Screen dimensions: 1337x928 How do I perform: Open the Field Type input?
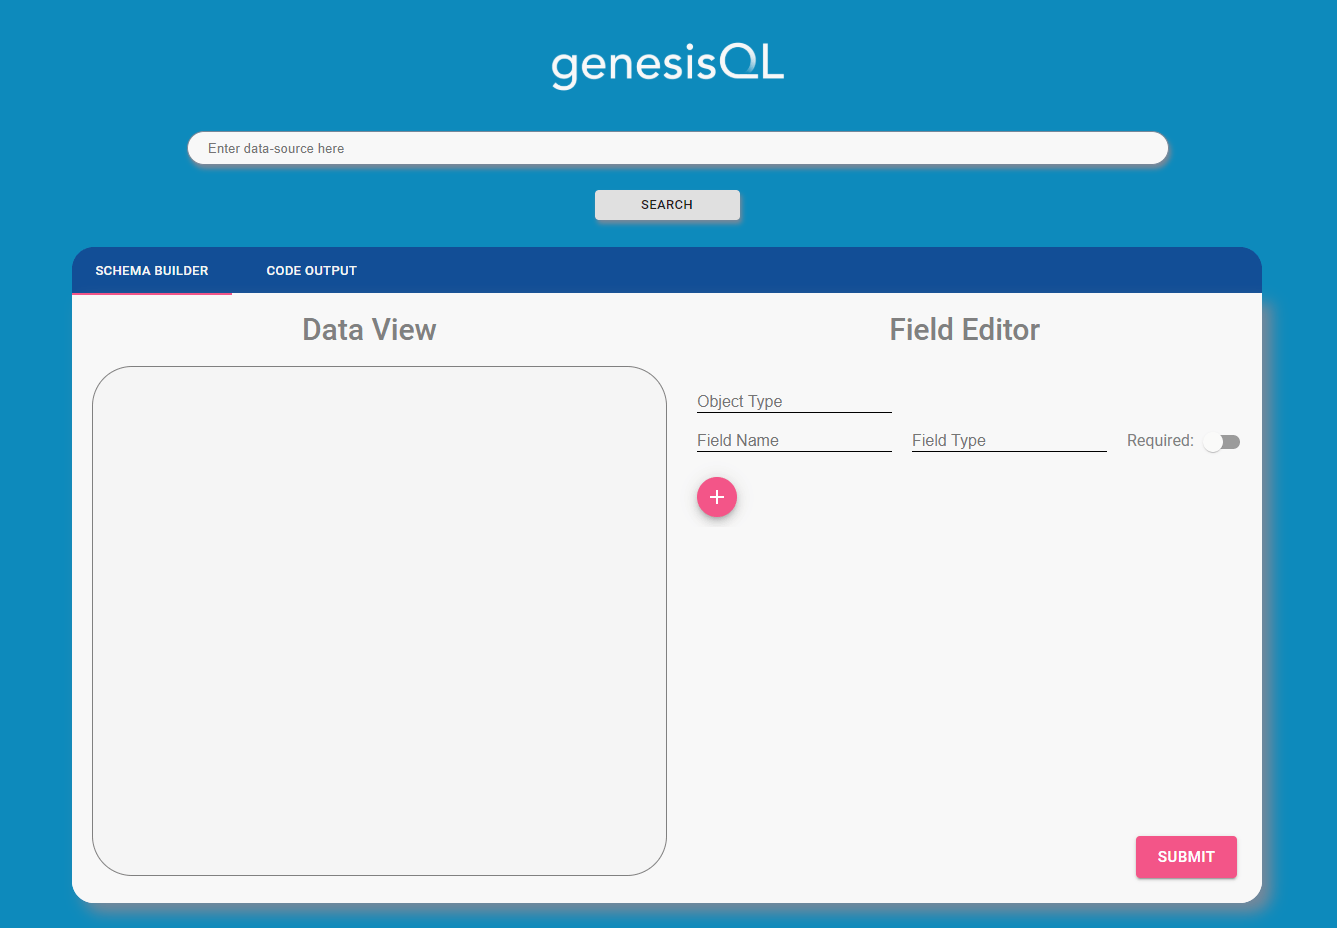(x=1009, y=440)
